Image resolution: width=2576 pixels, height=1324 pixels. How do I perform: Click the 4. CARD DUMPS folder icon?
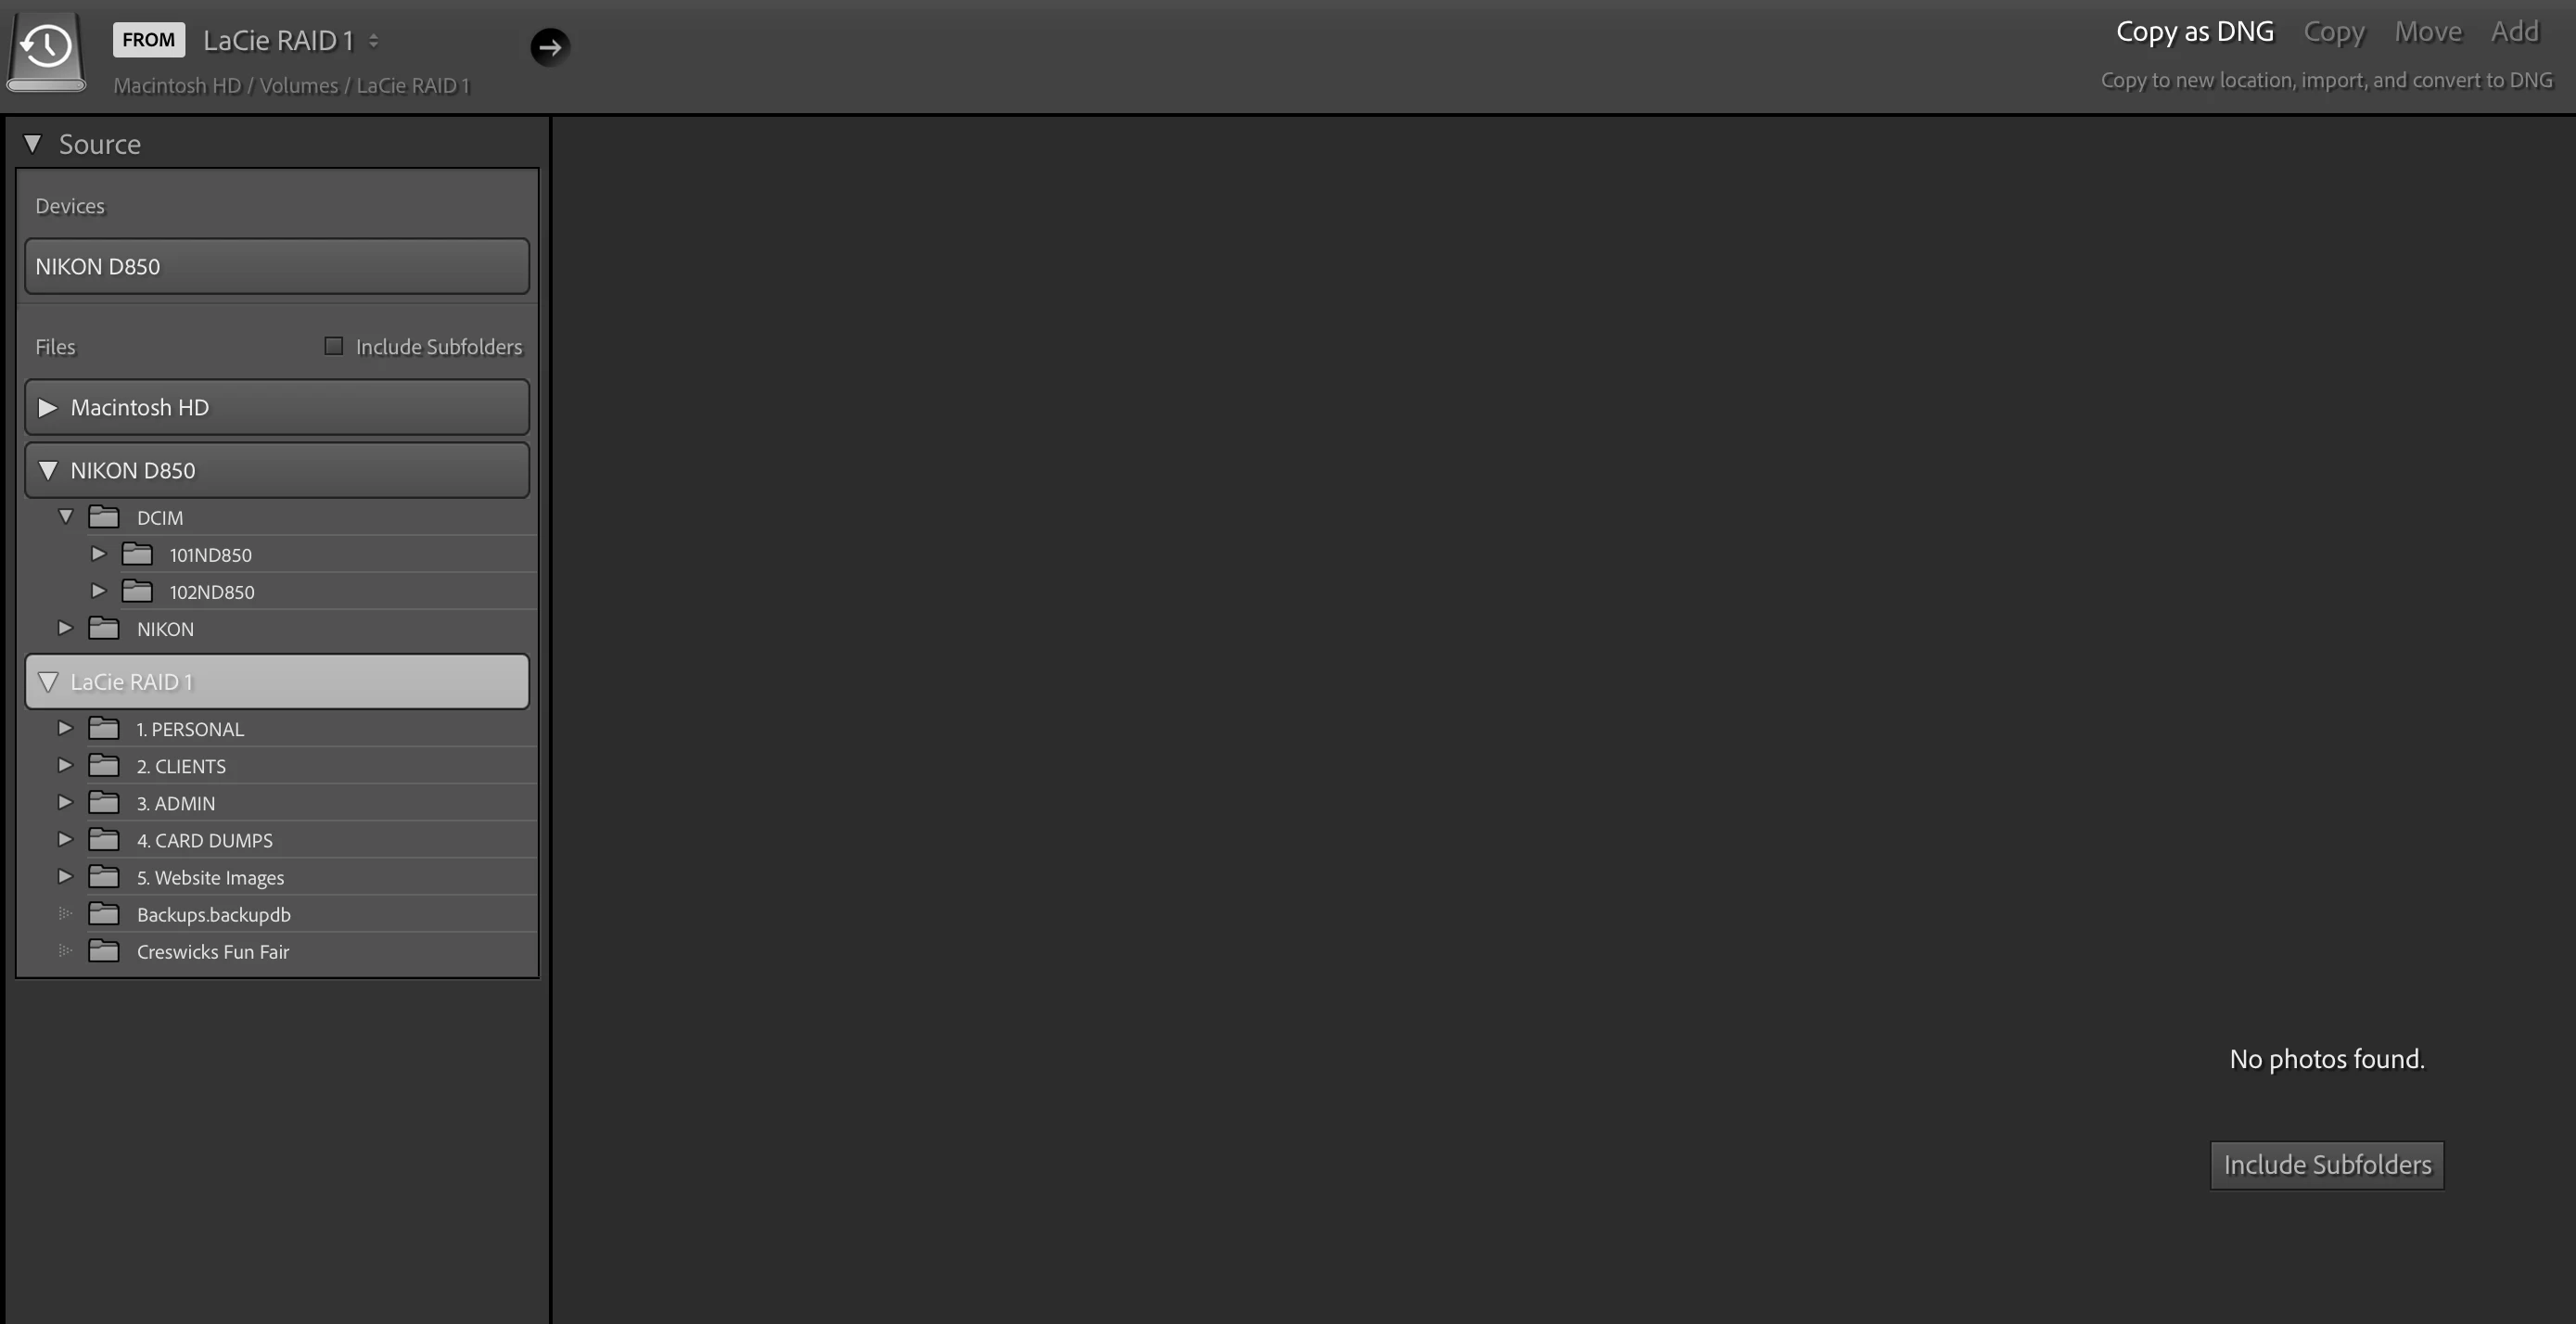point(104,839)
